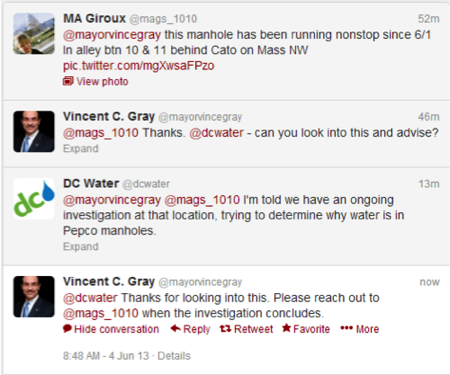450x375 pixels.
Task: Click the View photo media icon
Action: (68, 81)
